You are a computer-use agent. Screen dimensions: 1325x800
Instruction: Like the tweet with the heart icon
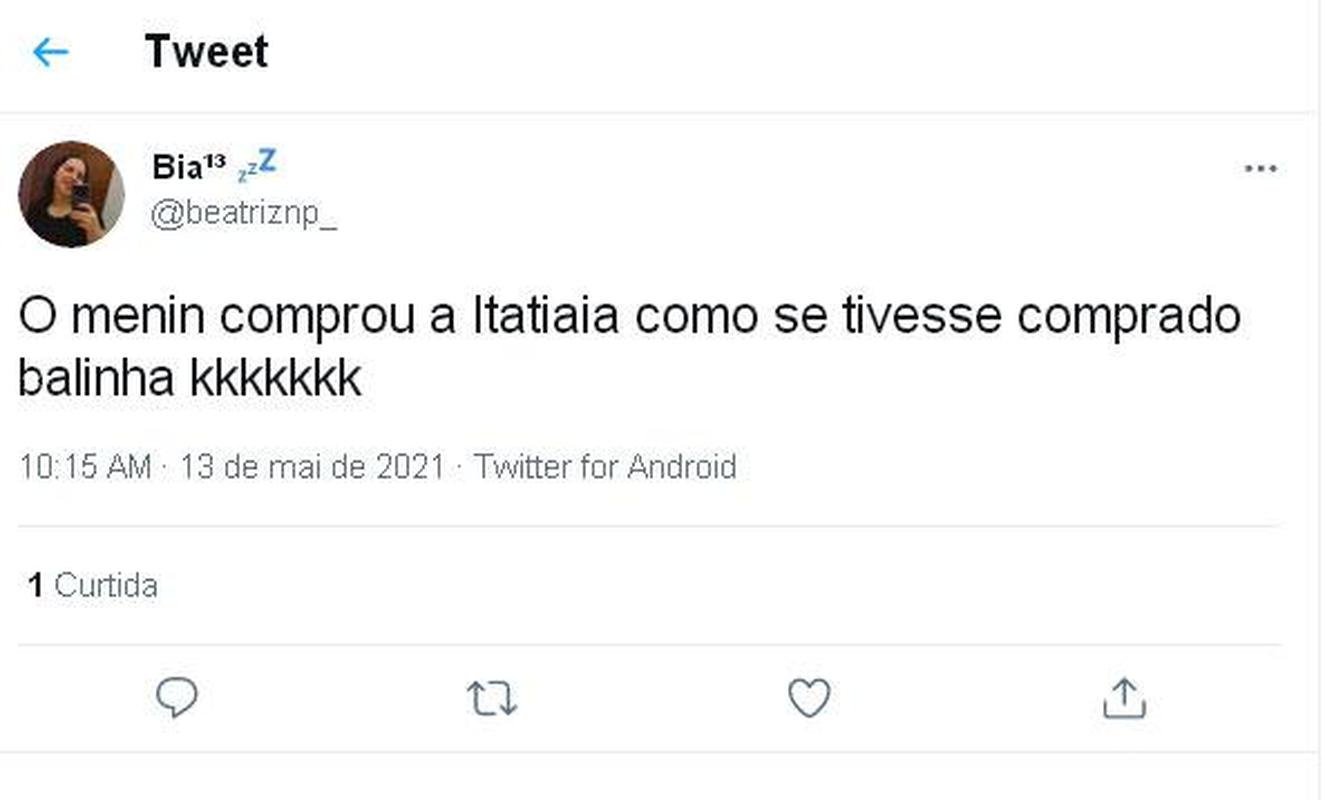809,698
